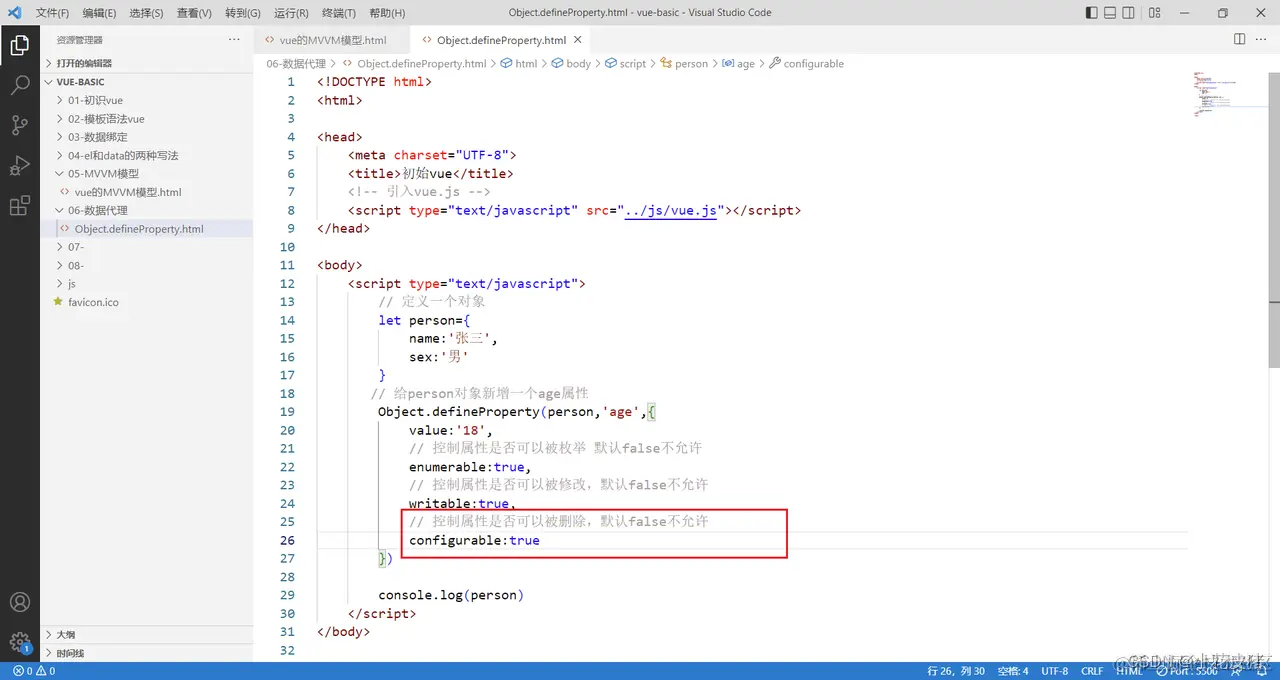
Task: Open vue的MVVM模型.html in the file tree
Action: click(x=146, y=192)
